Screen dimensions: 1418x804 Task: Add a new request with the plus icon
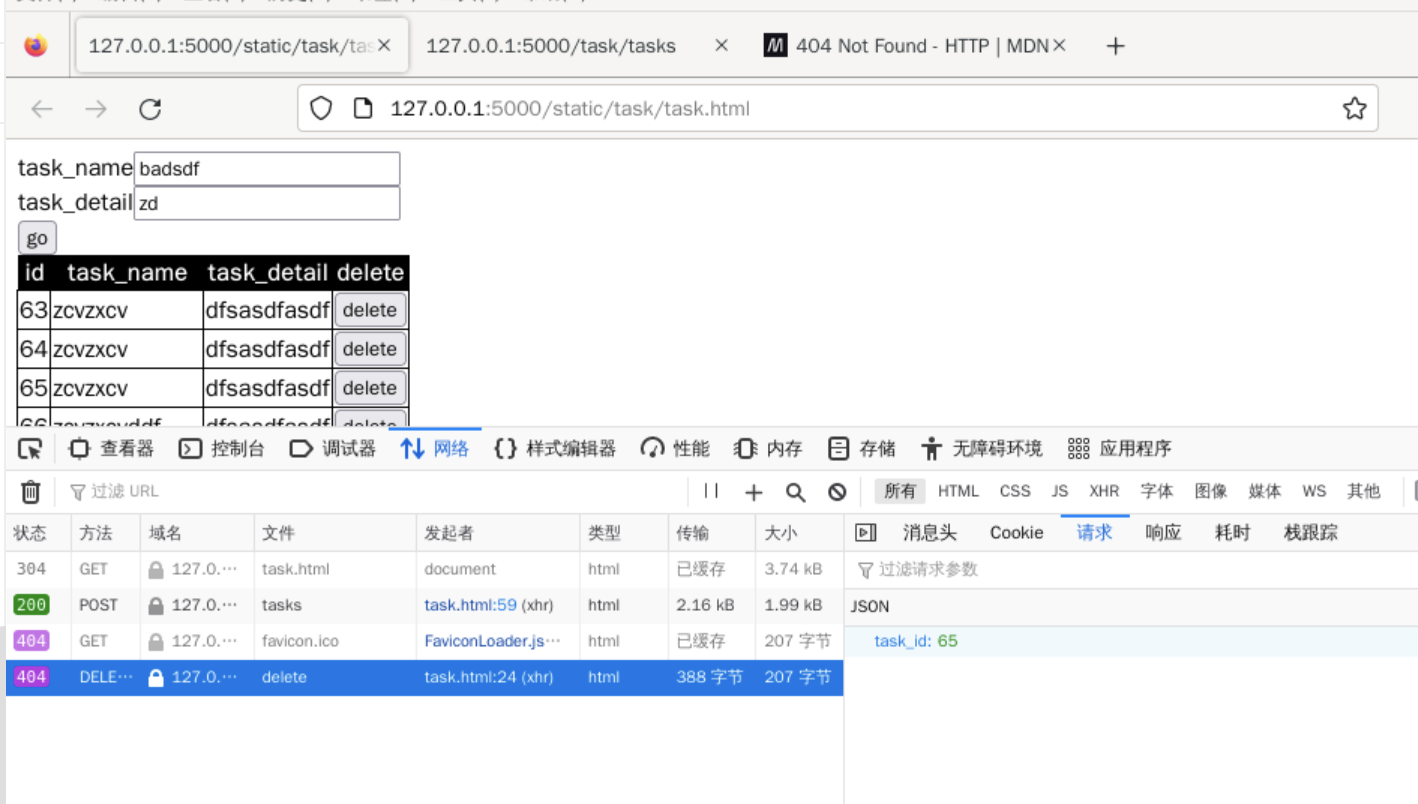pyautogui.click(x=753, y=491)
